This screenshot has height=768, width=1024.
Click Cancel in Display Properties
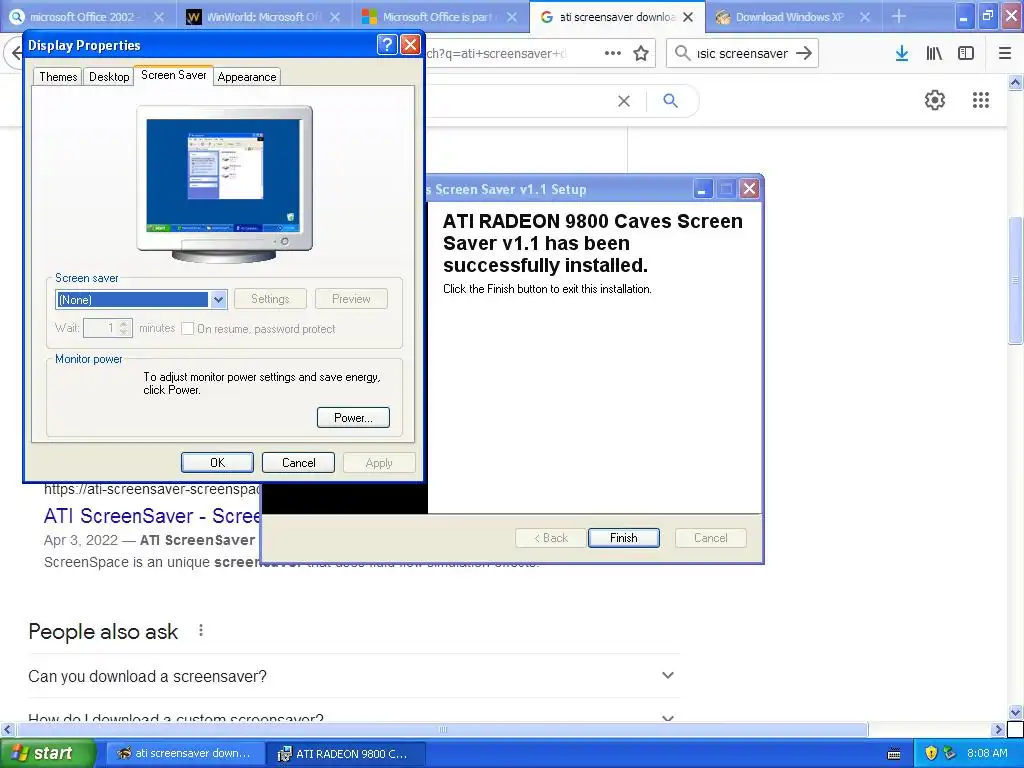point(298,462)
